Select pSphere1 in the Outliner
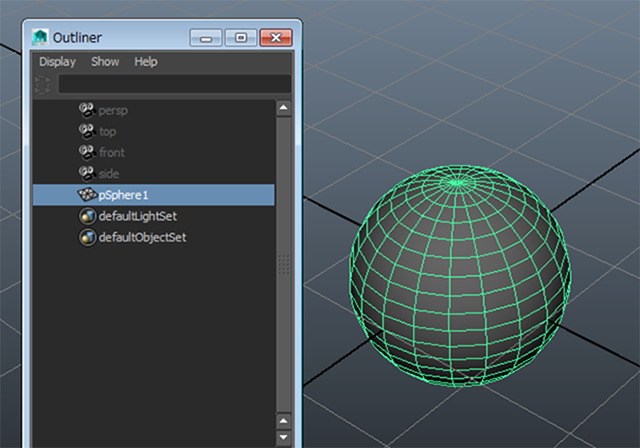The height and width of the screenshot is (448, 640). (154, 195)
